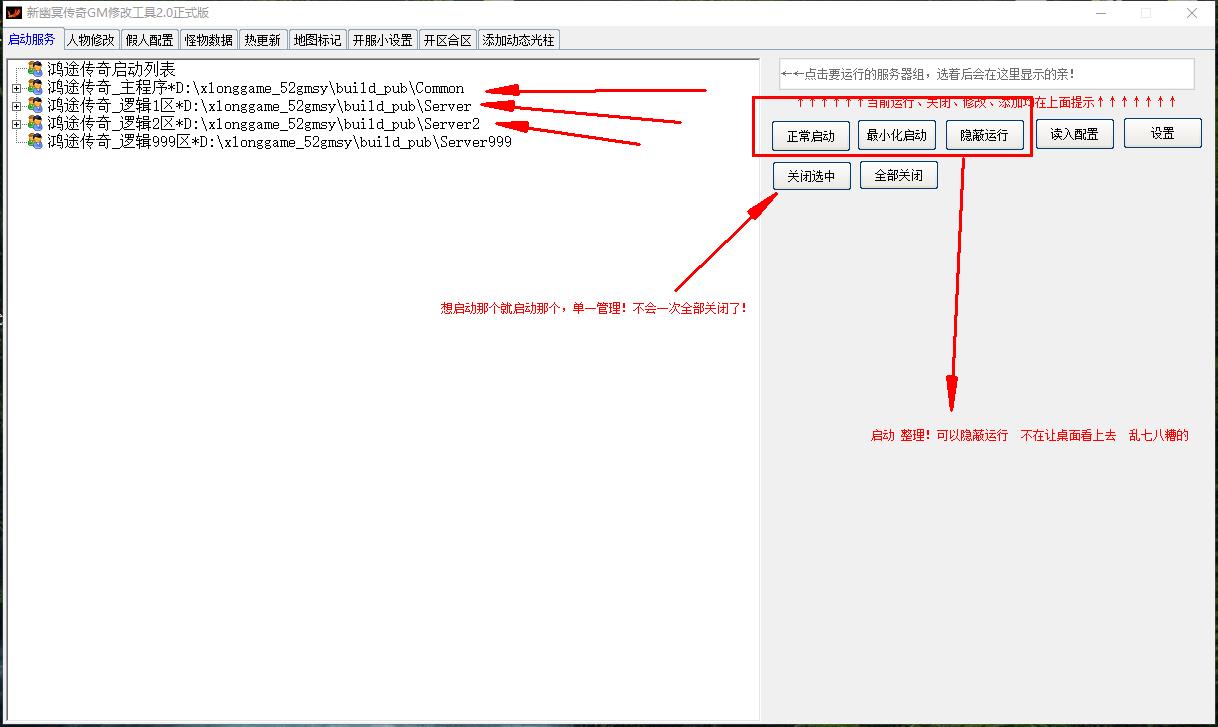Click the icon of the 逻辑1区 Server entry
Image resolution: width=1218 pixels, height=727 pixels.
tap(35, 105)
